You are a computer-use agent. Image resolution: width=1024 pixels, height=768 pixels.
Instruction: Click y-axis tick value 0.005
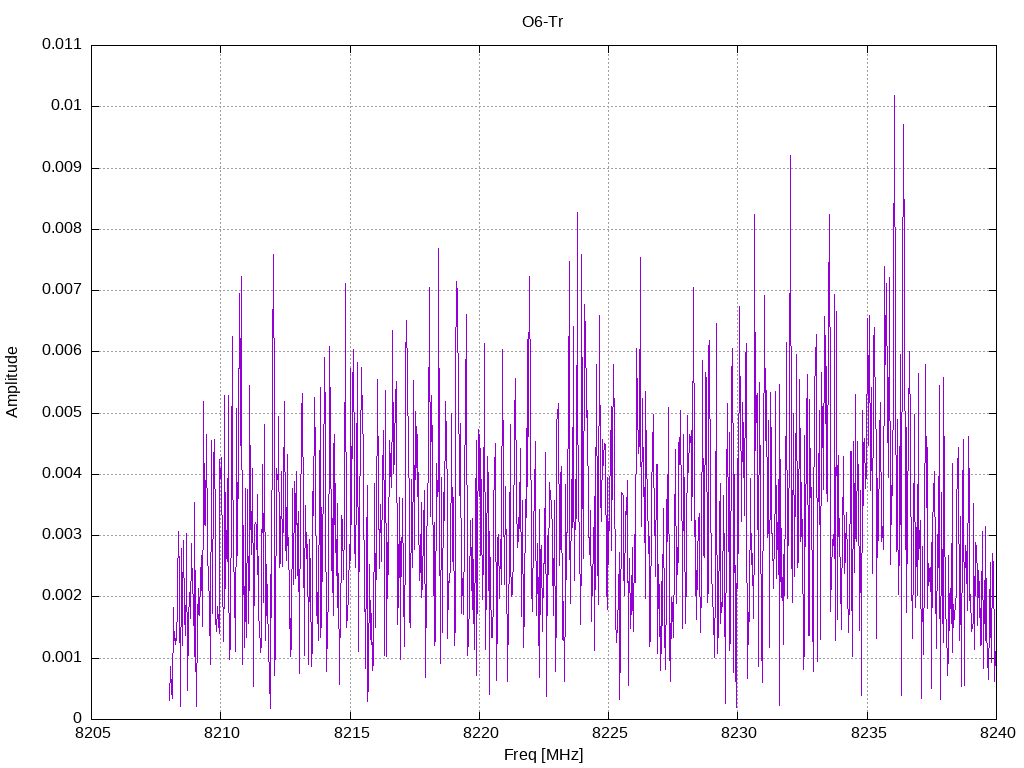point(62,412)
